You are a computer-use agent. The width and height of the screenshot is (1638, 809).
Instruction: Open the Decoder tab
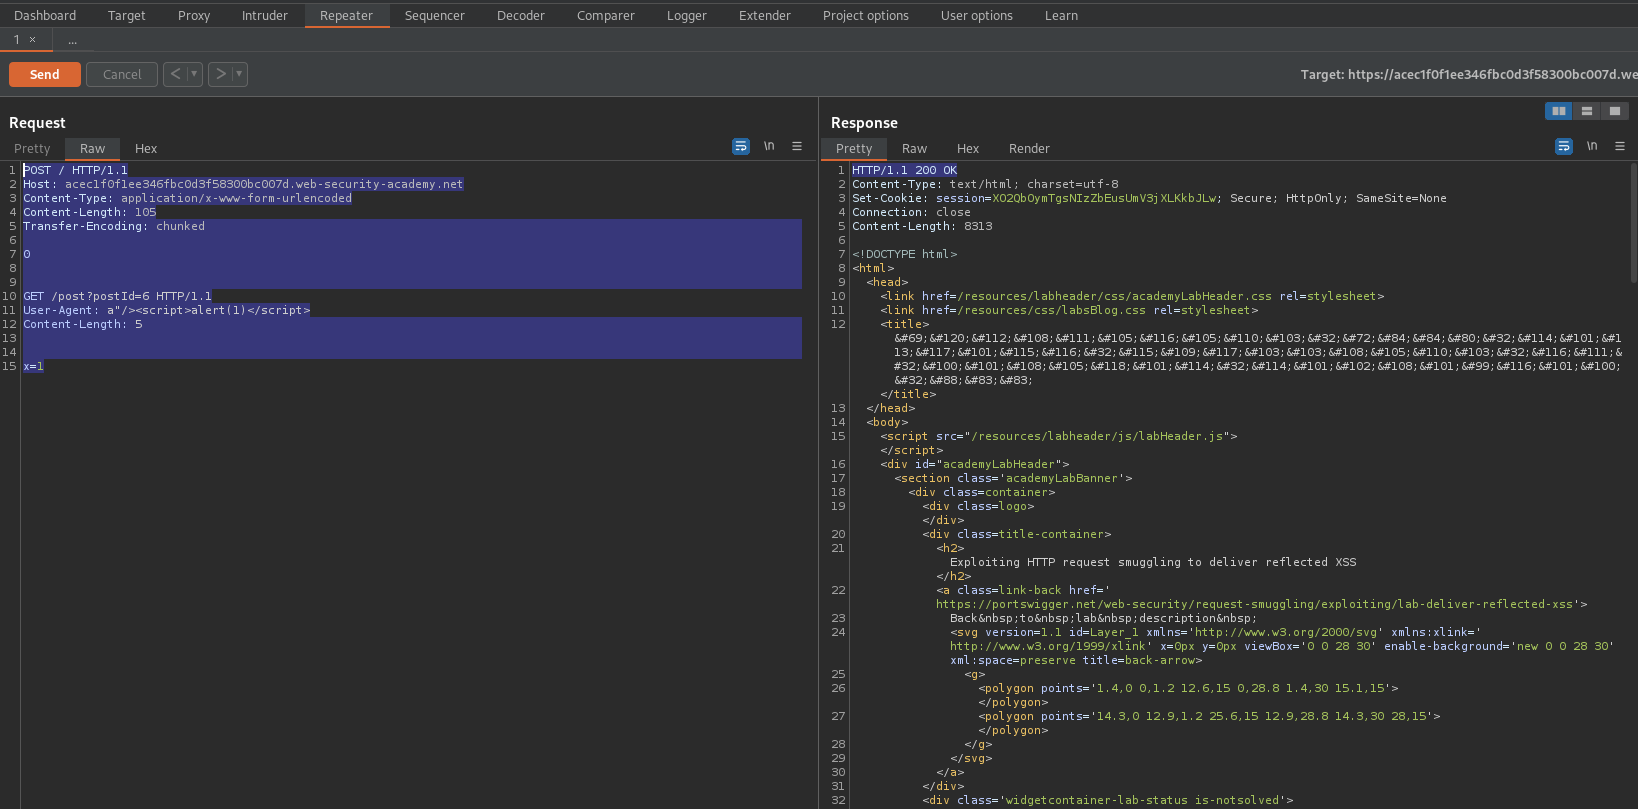521,15
